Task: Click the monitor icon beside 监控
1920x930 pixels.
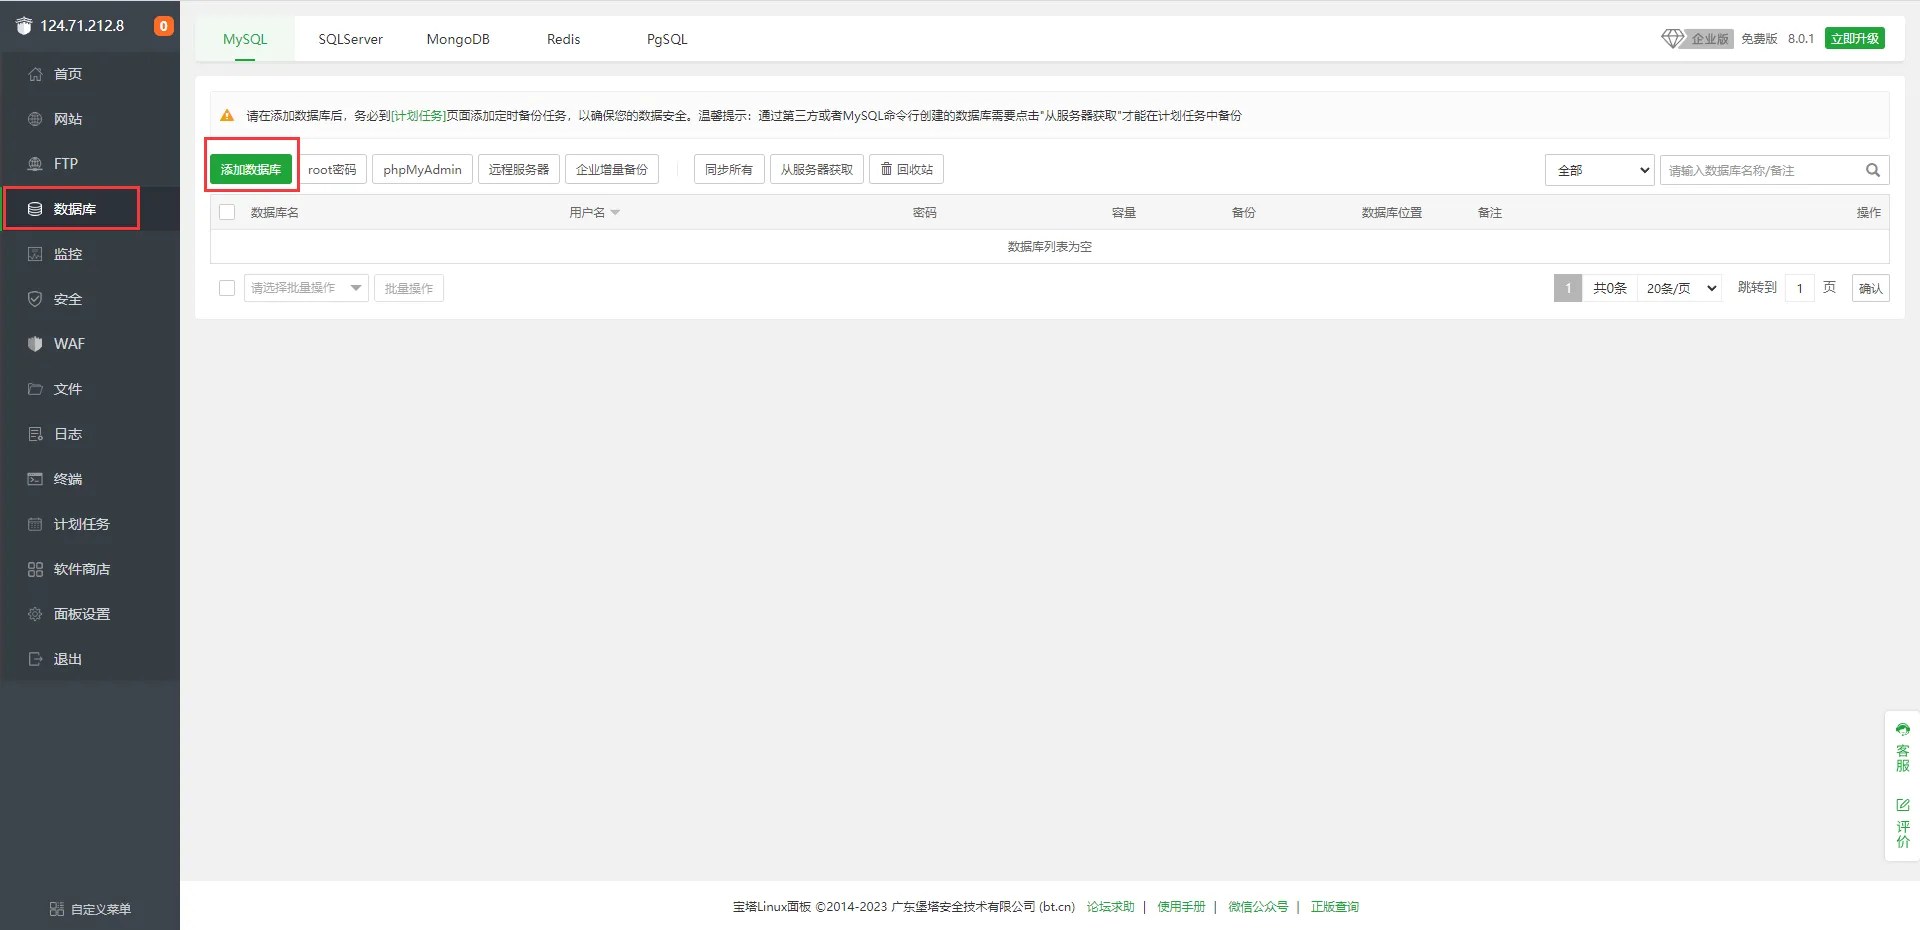Action: 35,254
